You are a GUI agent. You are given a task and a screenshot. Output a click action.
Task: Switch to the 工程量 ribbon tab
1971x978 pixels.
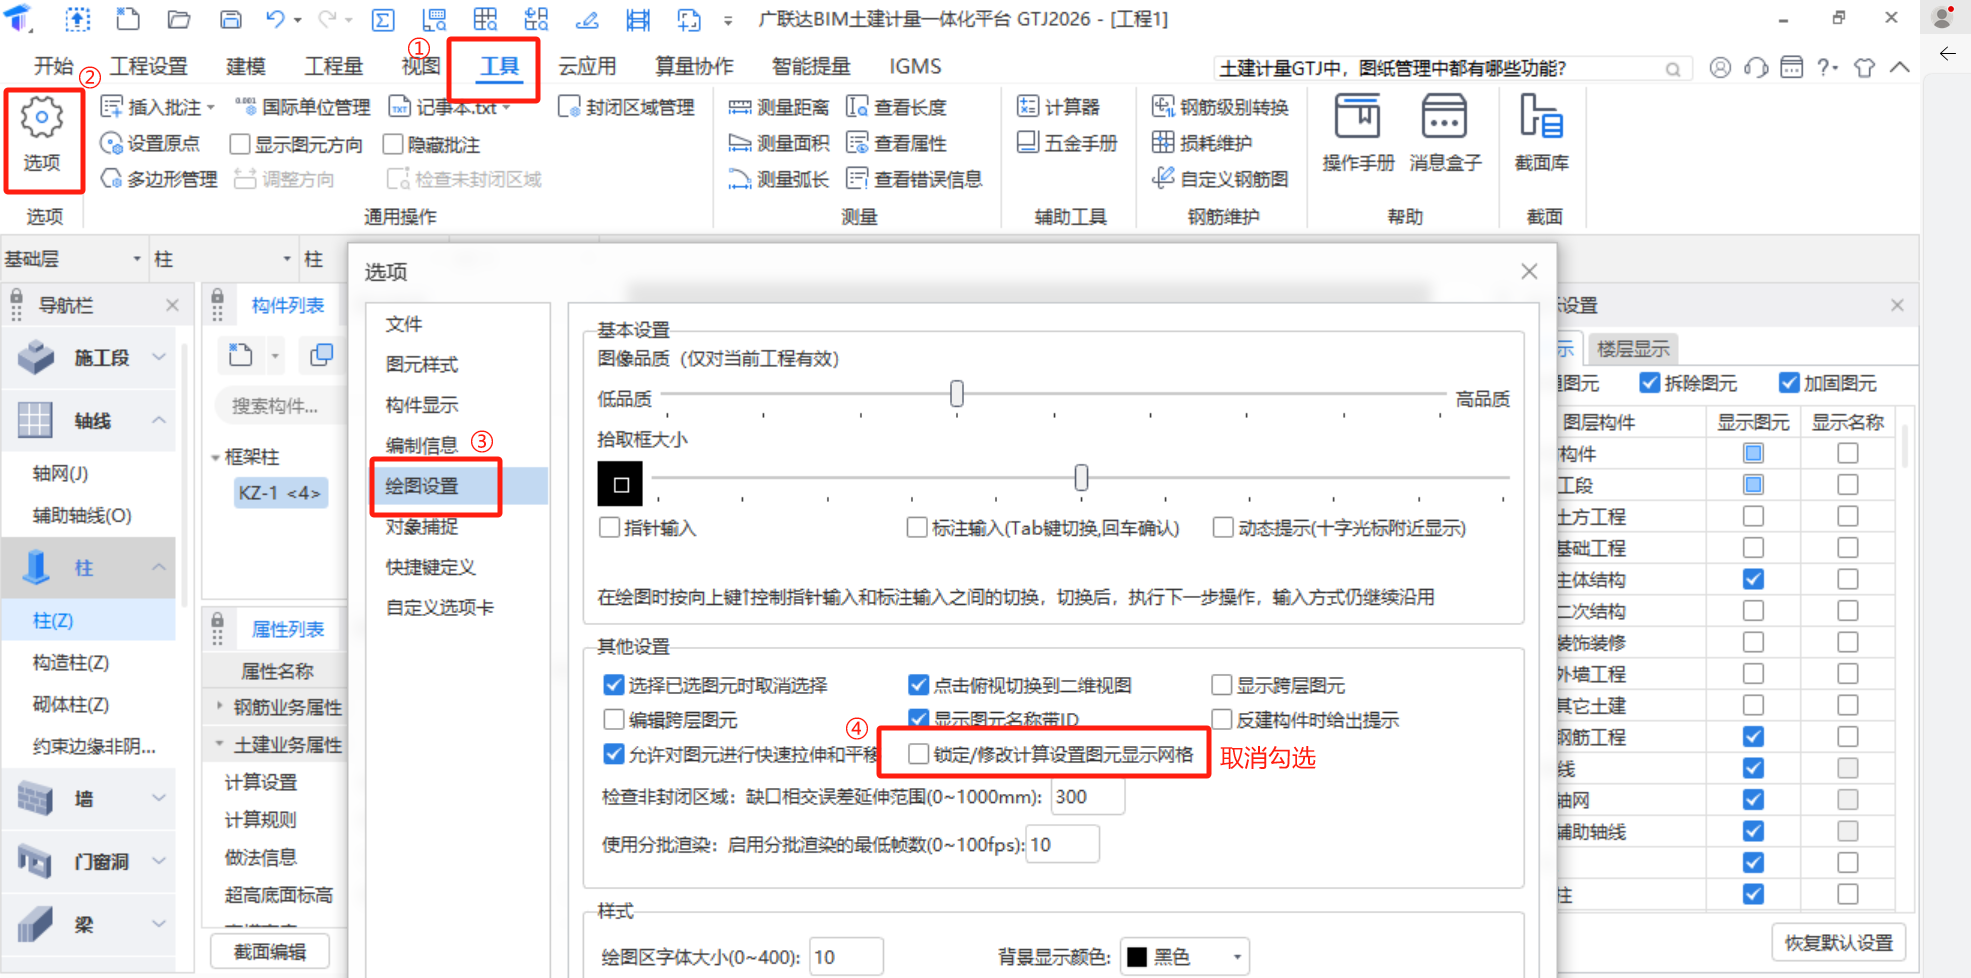pyautogui.click(x=333, y=66)
